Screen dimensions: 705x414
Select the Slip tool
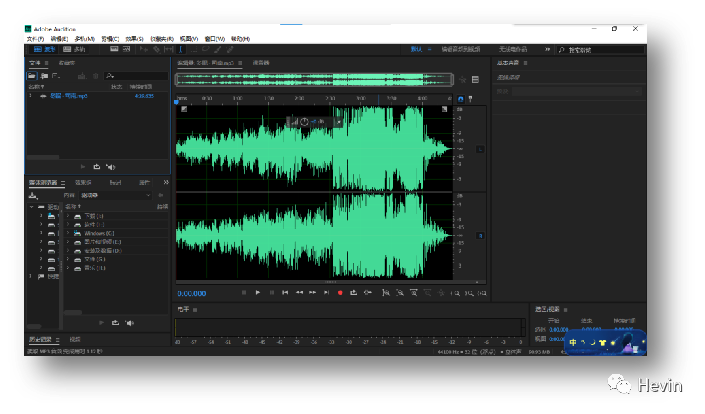169,49
